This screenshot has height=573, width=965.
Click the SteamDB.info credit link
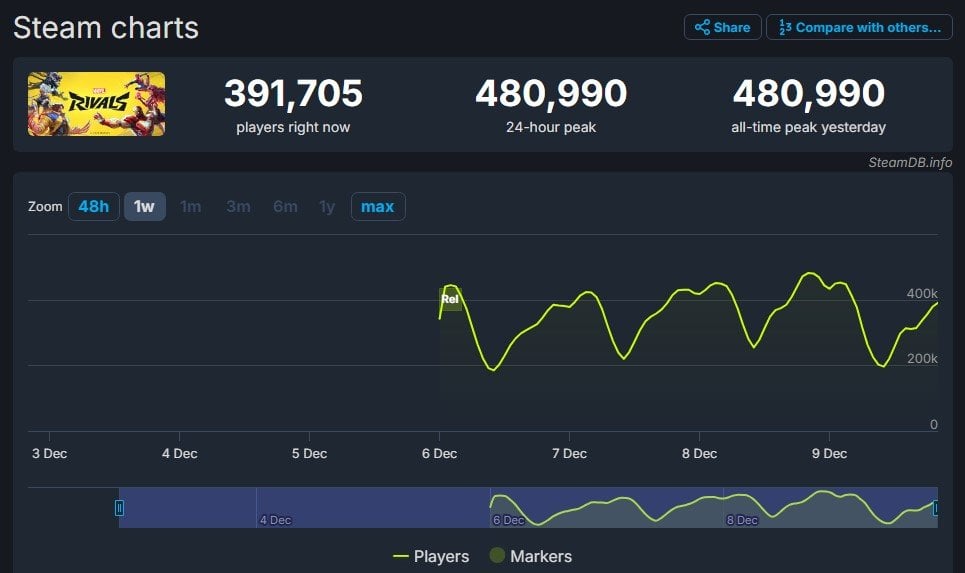pyautogui.click(x=910, y=162)
